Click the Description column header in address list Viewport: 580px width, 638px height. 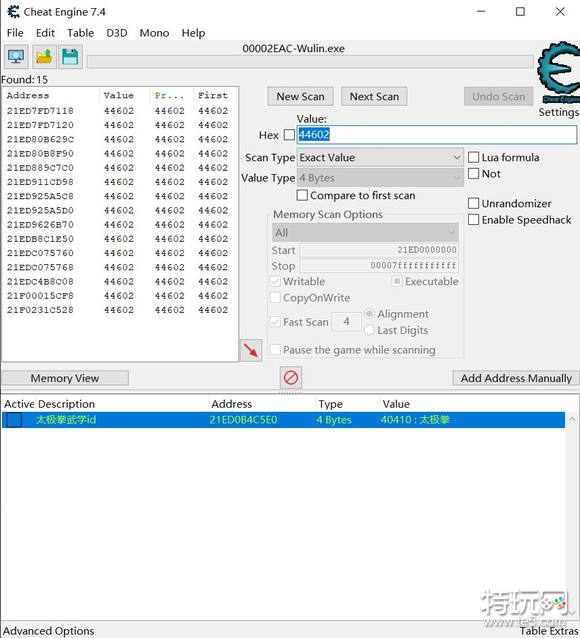[x=66, y=404]
